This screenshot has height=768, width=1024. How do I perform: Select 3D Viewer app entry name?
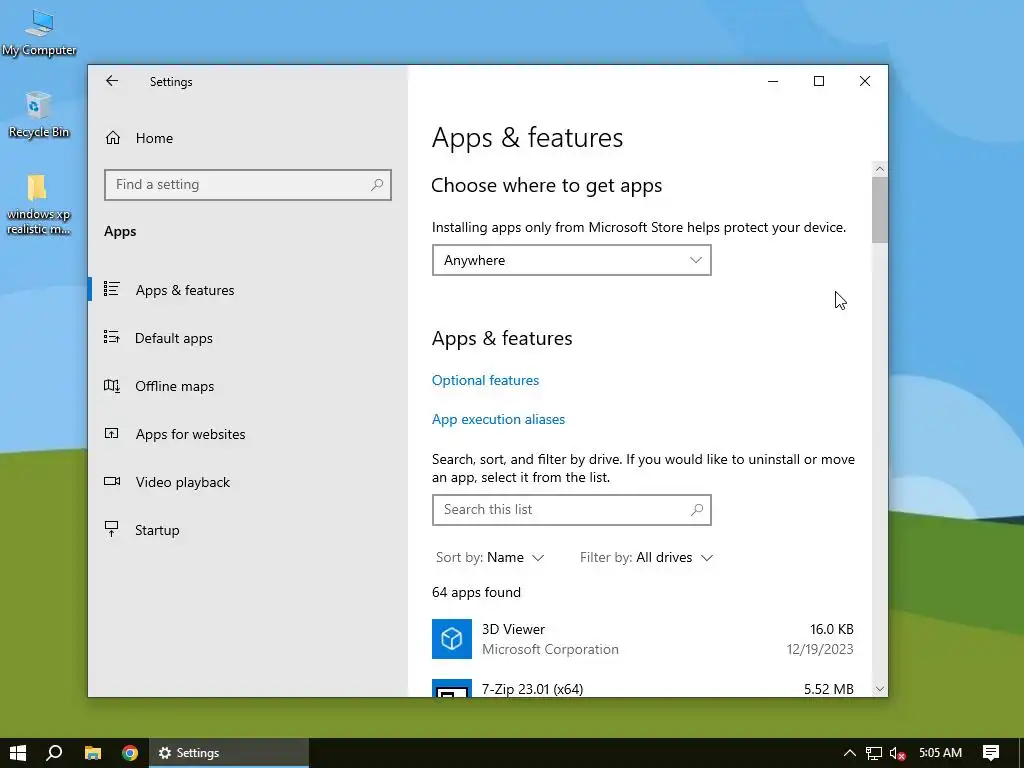[x=513, y=629]
